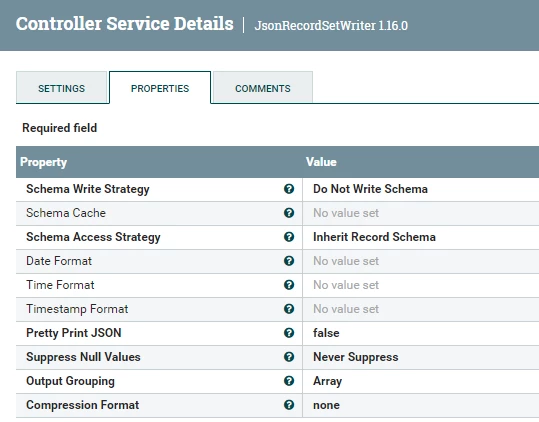
Task: Change the 'Inherit Record Schema' value
Action: [374, 237]
